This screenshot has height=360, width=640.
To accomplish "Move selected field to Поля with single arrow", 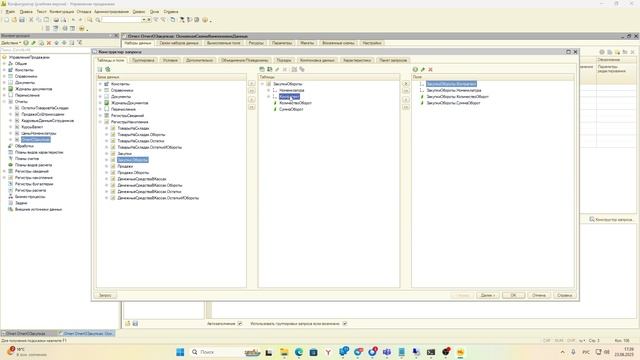I will point(406,83).
